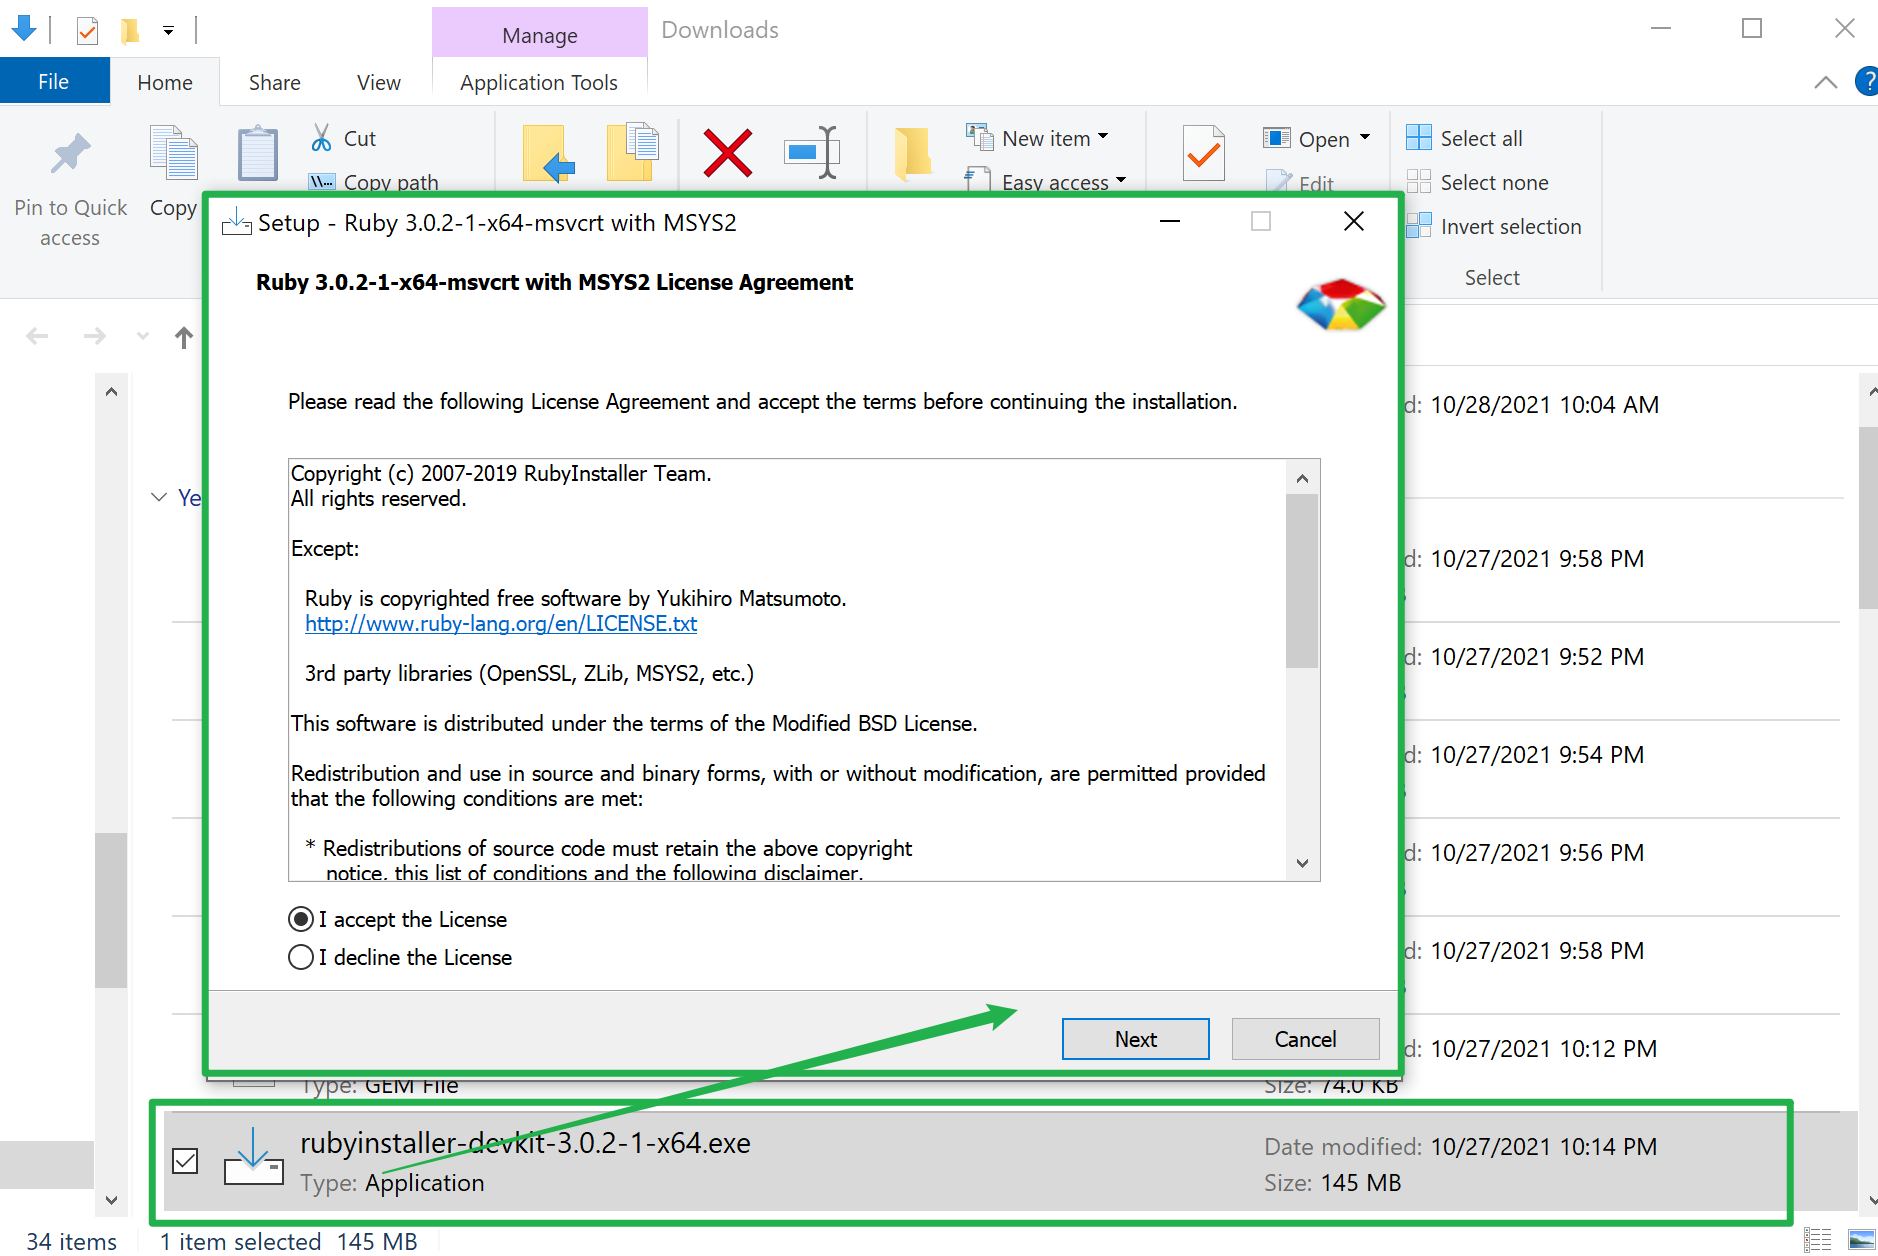Select 'I accept the License' radio button
The height and width of the screenshot is (1256, 1878).
(x=301, y=919)
